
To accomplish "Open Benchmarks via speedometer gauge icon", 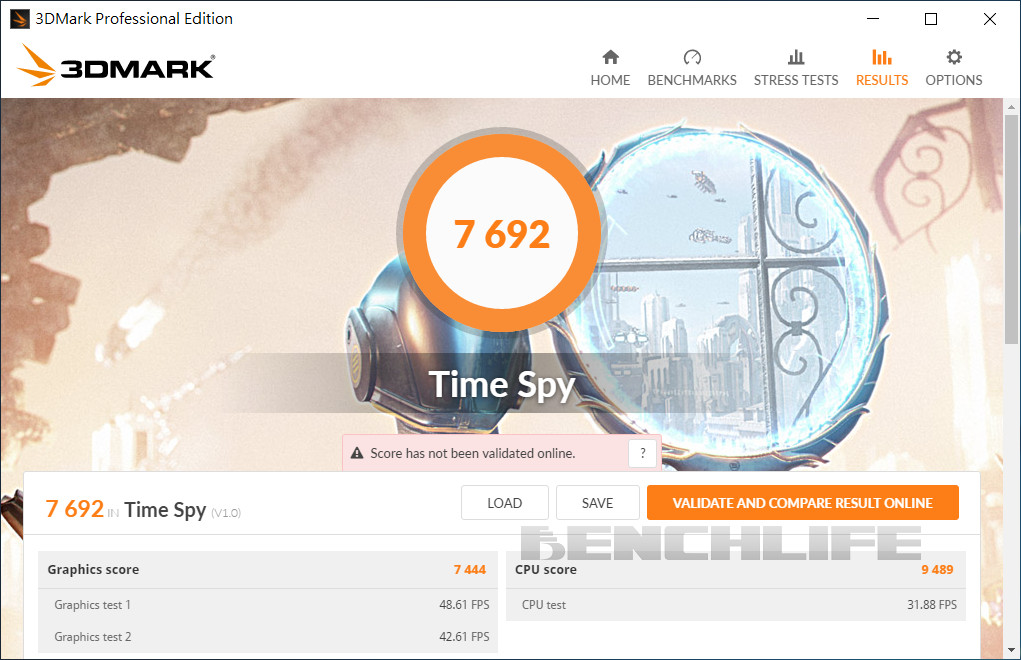I will coord(692,57).
